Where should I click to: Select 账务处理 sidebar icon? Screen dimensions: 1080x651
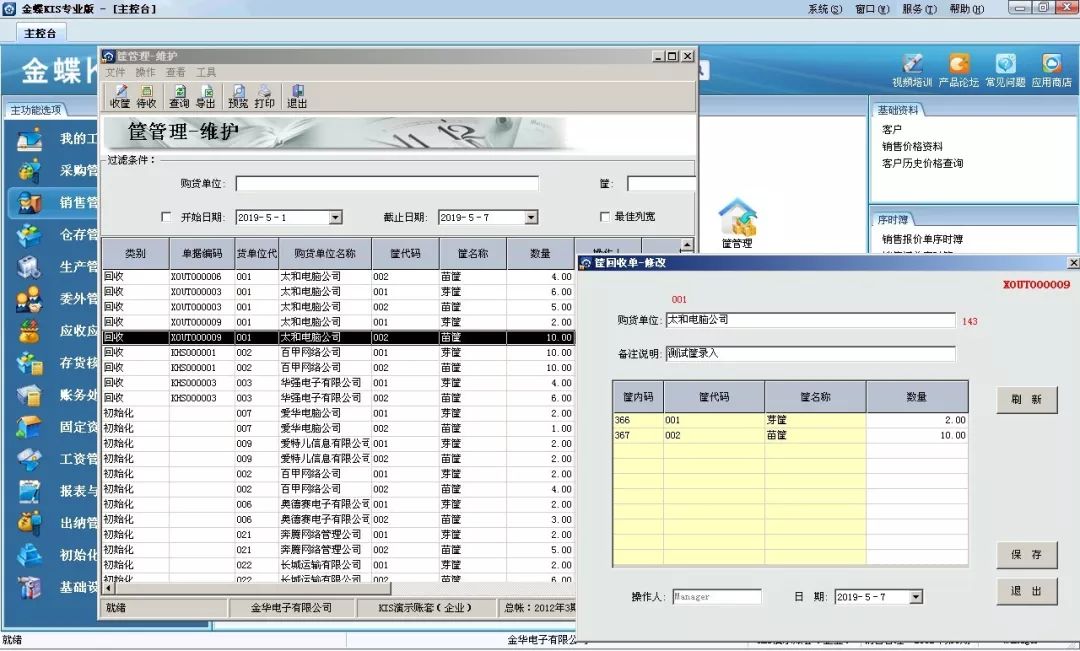click(x=30, y=395)
